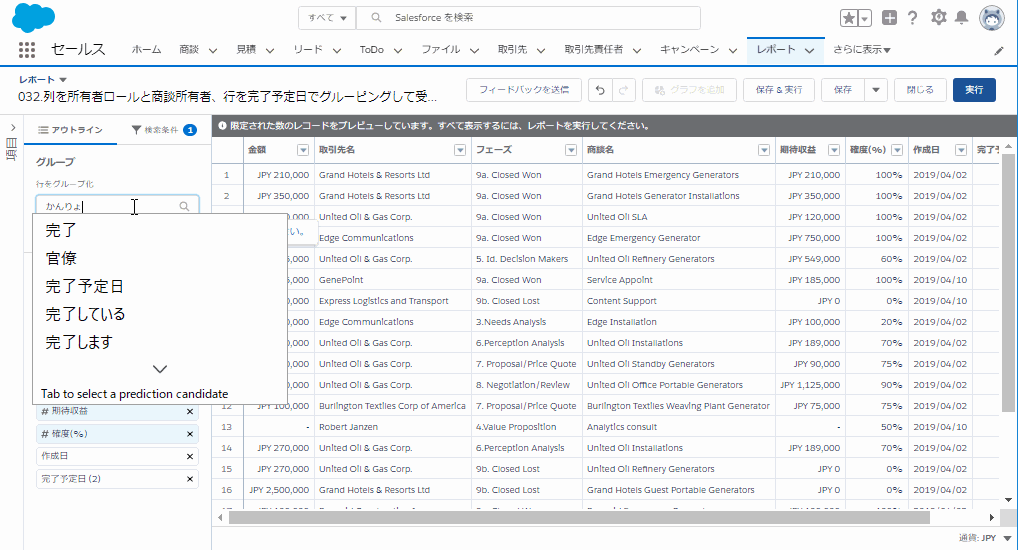Open the help question mark icon
This screenshot has height=550, width=1018.
pyautogui.click(x=912, y=18)
